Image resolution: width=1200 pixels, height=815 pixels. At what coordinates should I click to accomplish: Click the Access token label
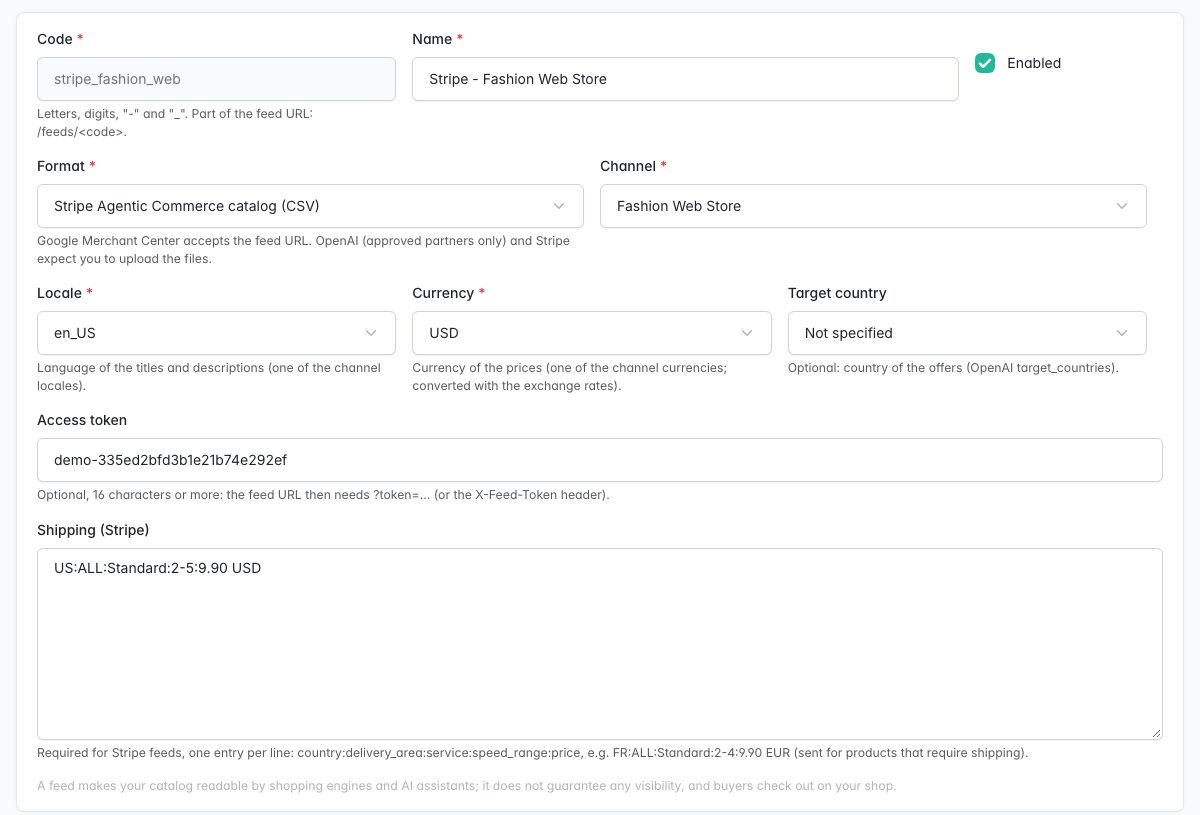(82, 420)
